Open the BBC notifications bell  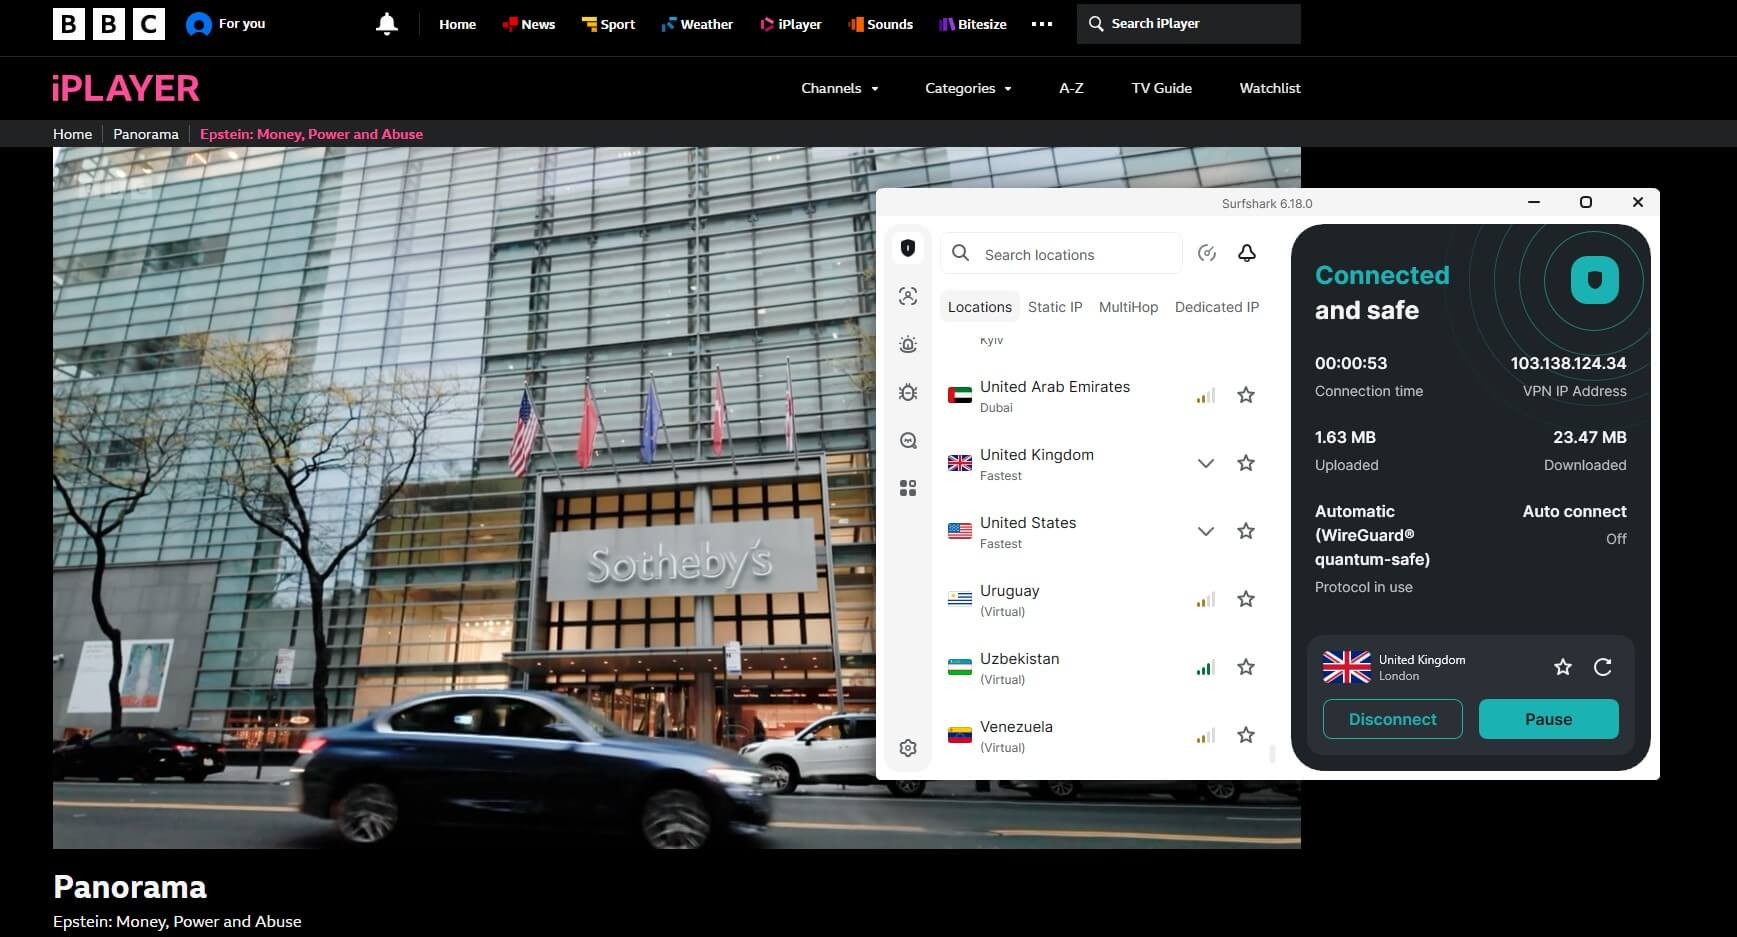(387, 24)
